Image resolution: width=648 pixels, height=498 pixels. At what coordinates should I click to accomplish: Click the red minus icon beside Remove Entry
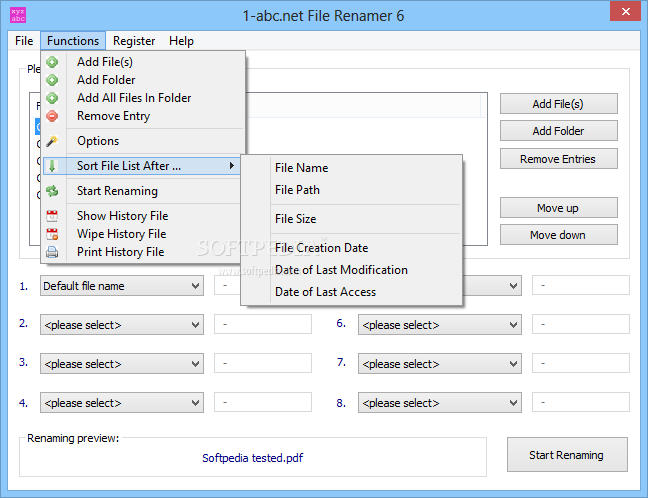(52, 116)
